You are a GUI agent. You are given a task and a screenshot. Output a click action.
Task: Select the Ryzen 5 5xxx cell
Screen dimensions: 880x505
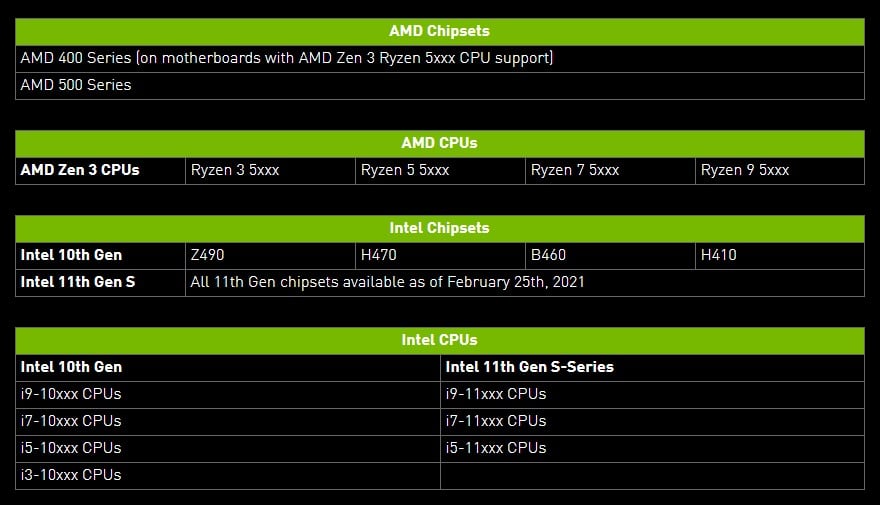coord(440,171)
